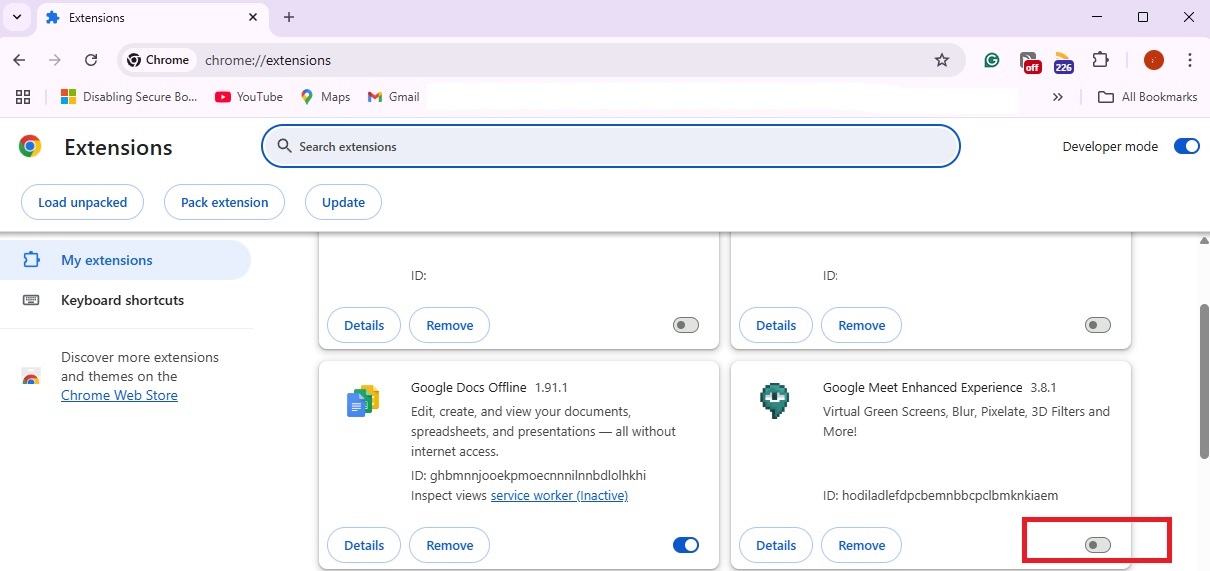
Task: Open the Extensions puzzle-piece menu
Action: point(1100,60)
